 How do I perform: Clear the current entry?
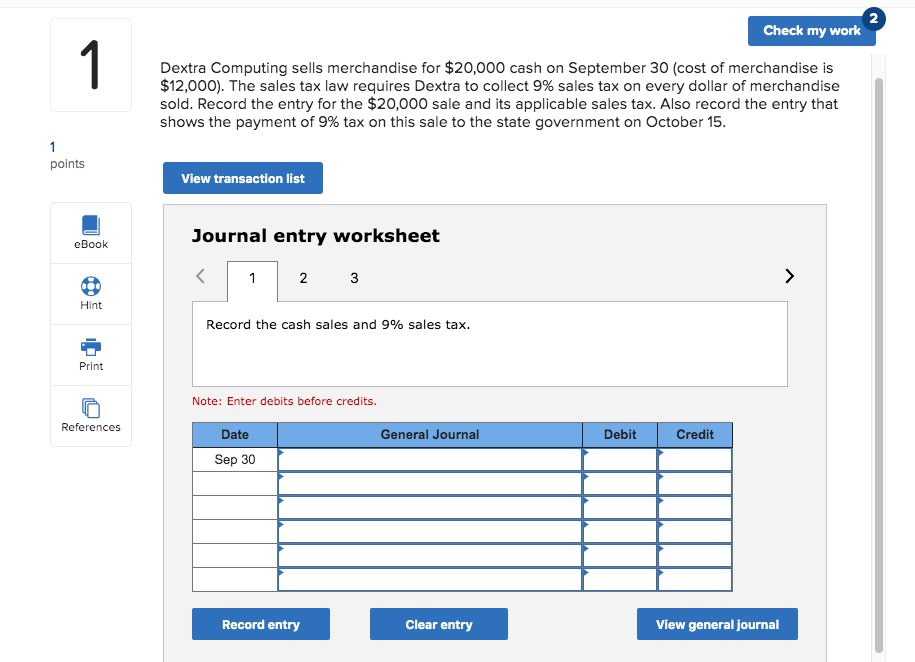(438, 623)
